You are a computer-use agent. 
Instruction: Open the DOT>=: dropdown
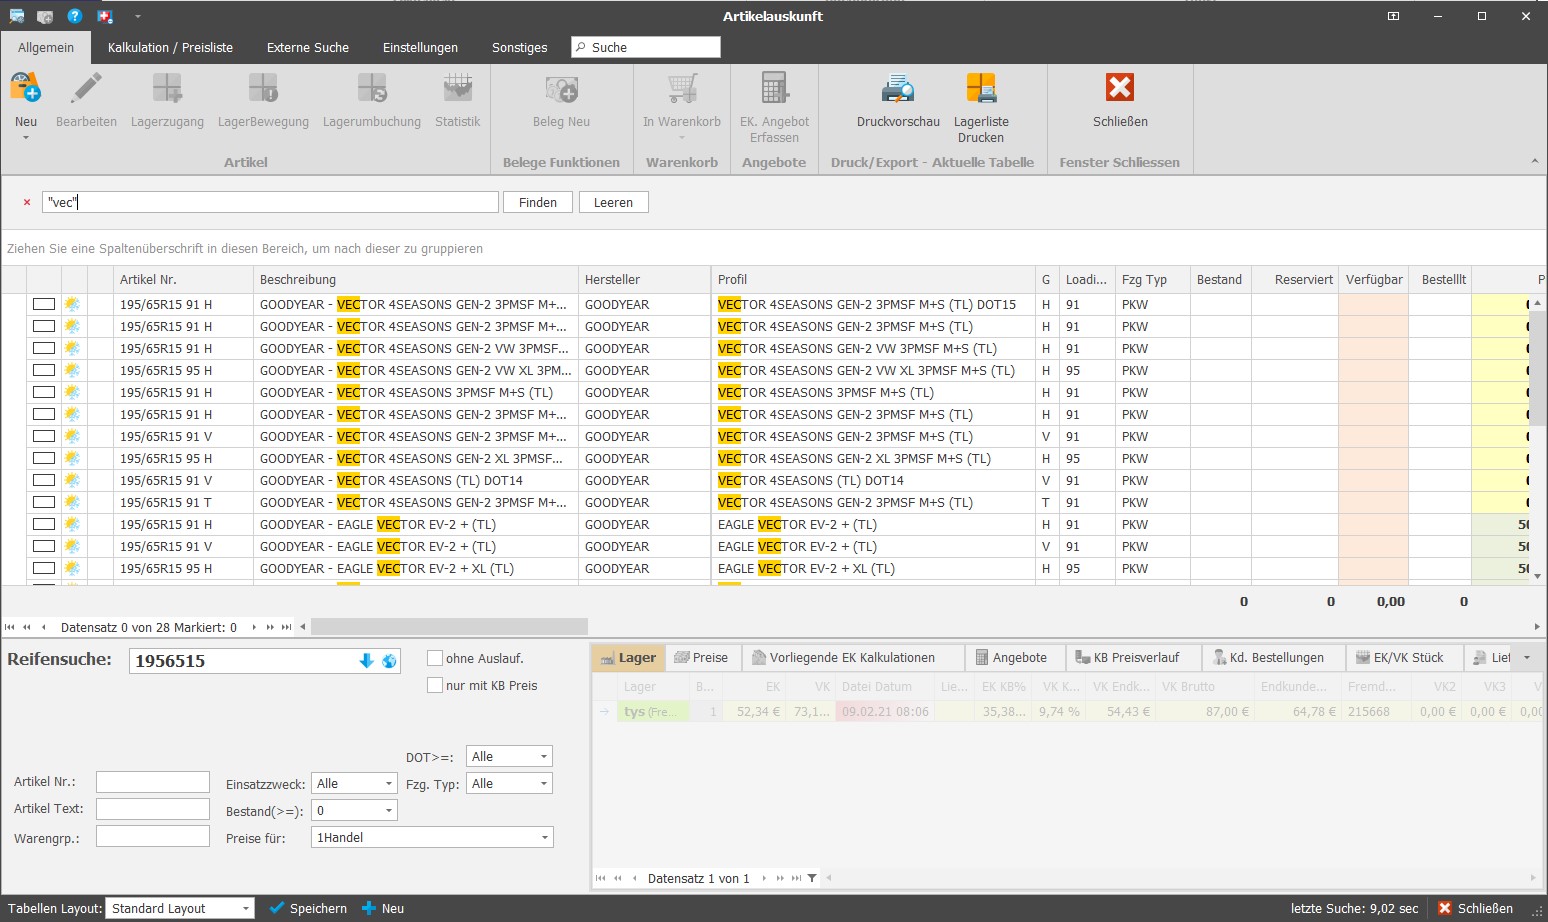544,756
